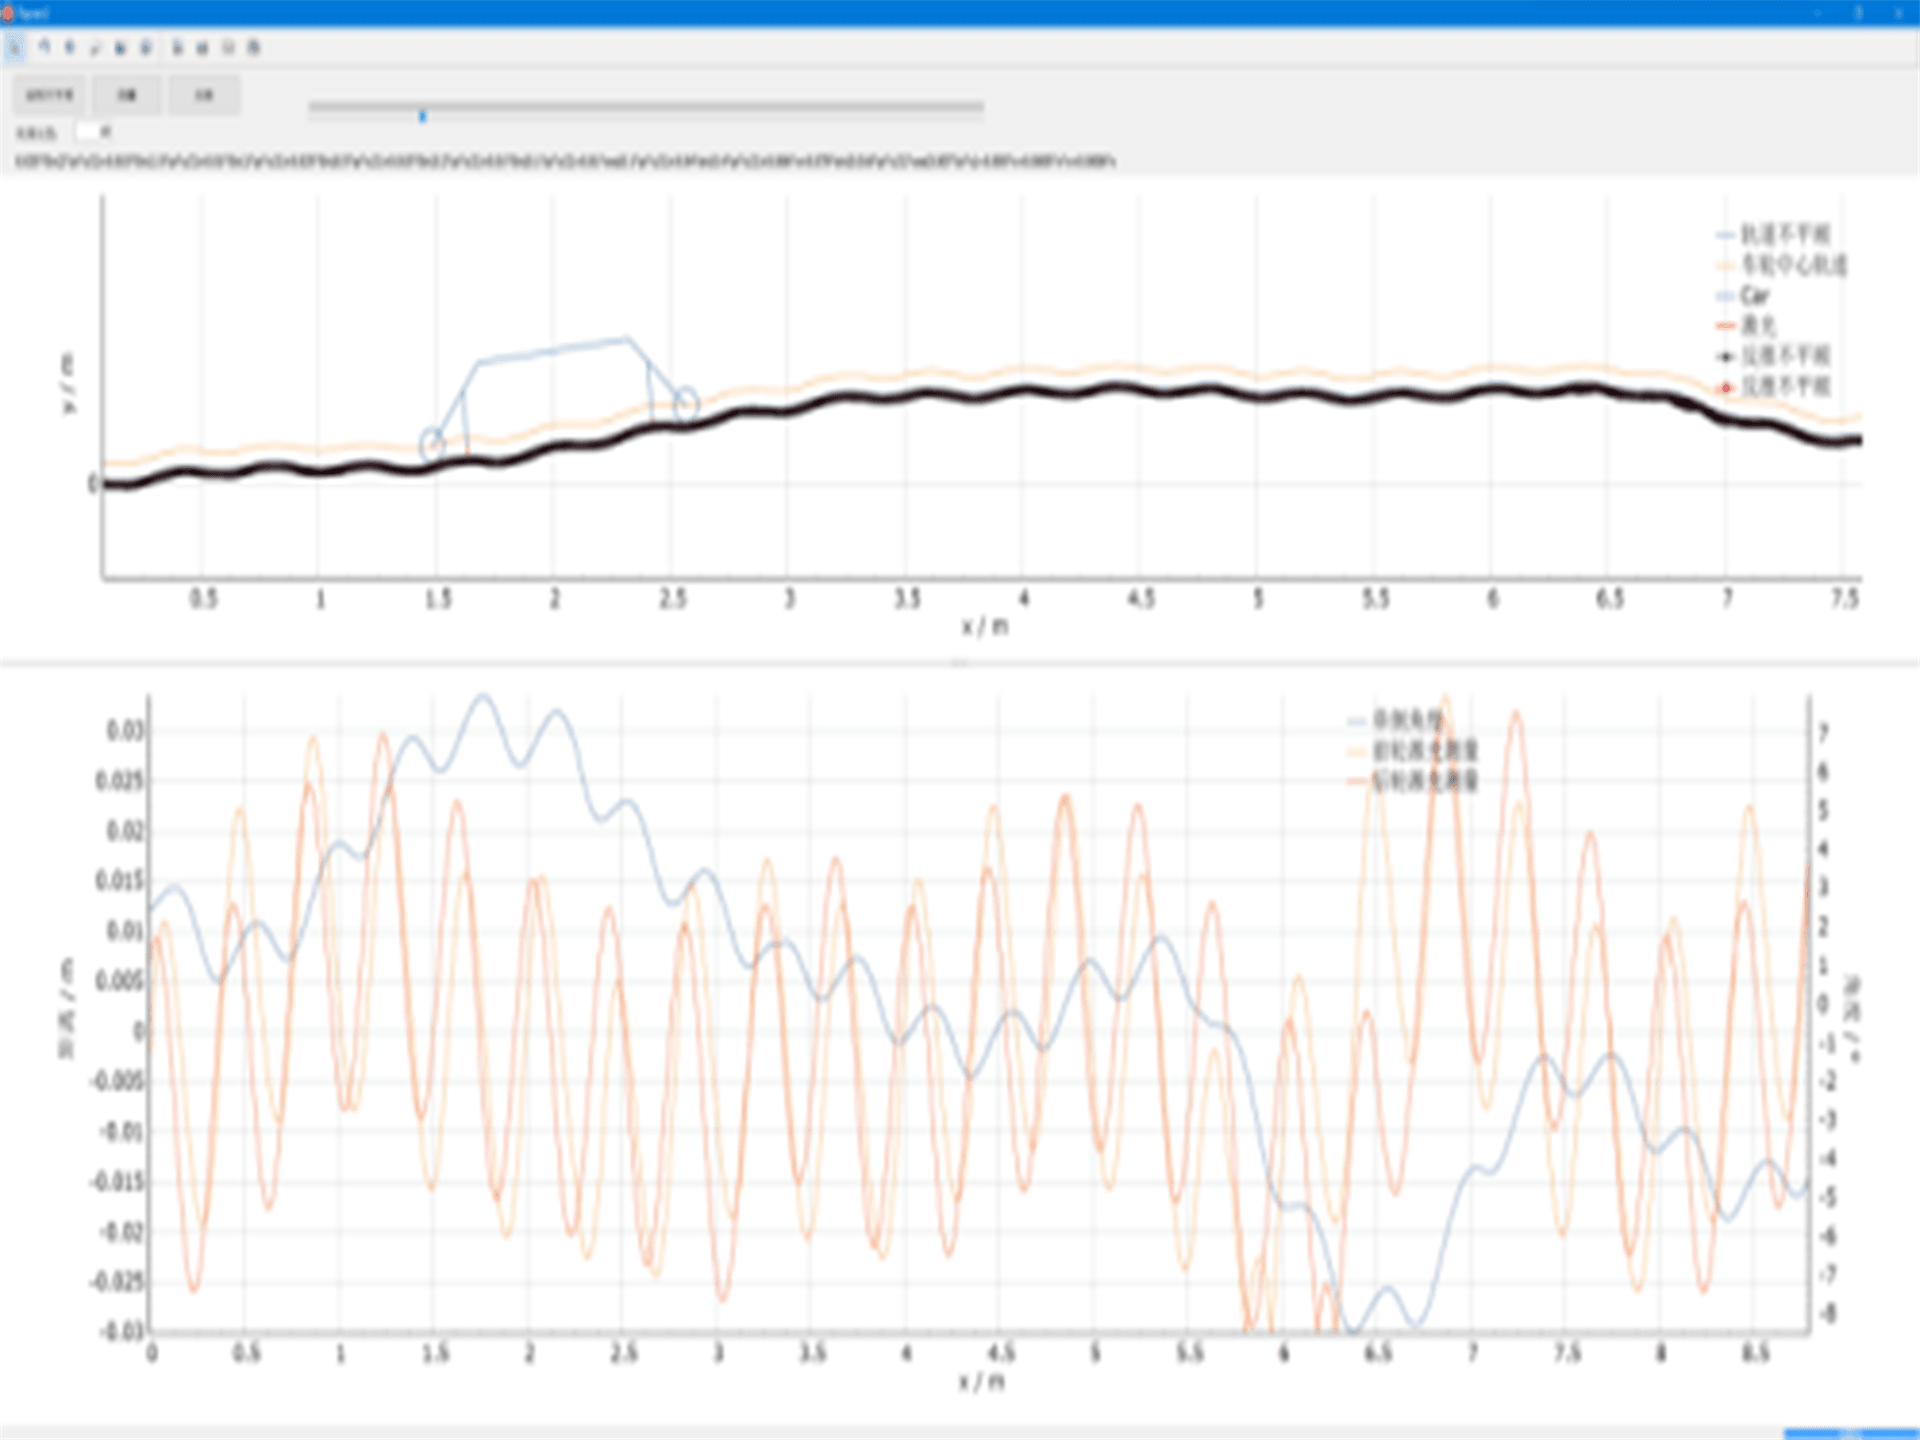Click the 0.03 tick label on lower chart
The width and height of the screenshot is (1920, 1440).
pos(125,730)
